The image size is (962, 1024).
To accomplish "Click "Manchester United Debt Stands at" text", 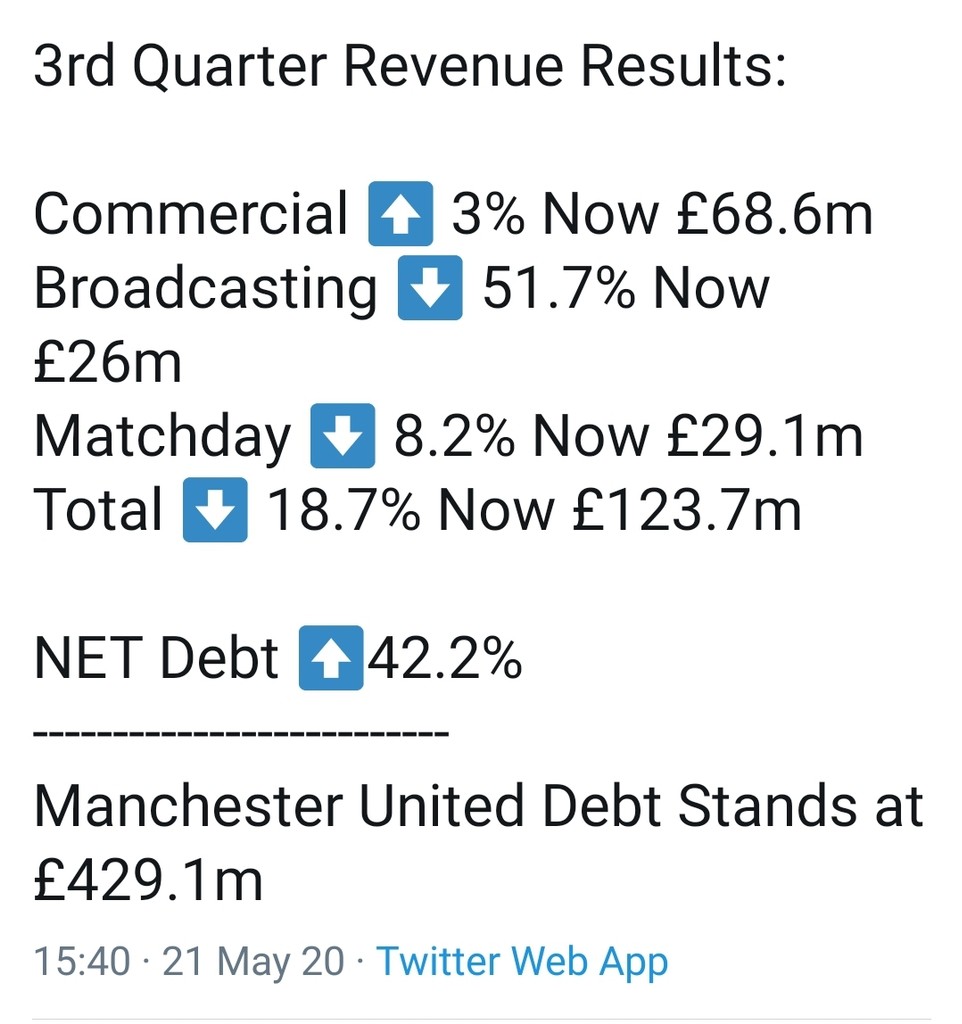I will (x=478, y=806).
